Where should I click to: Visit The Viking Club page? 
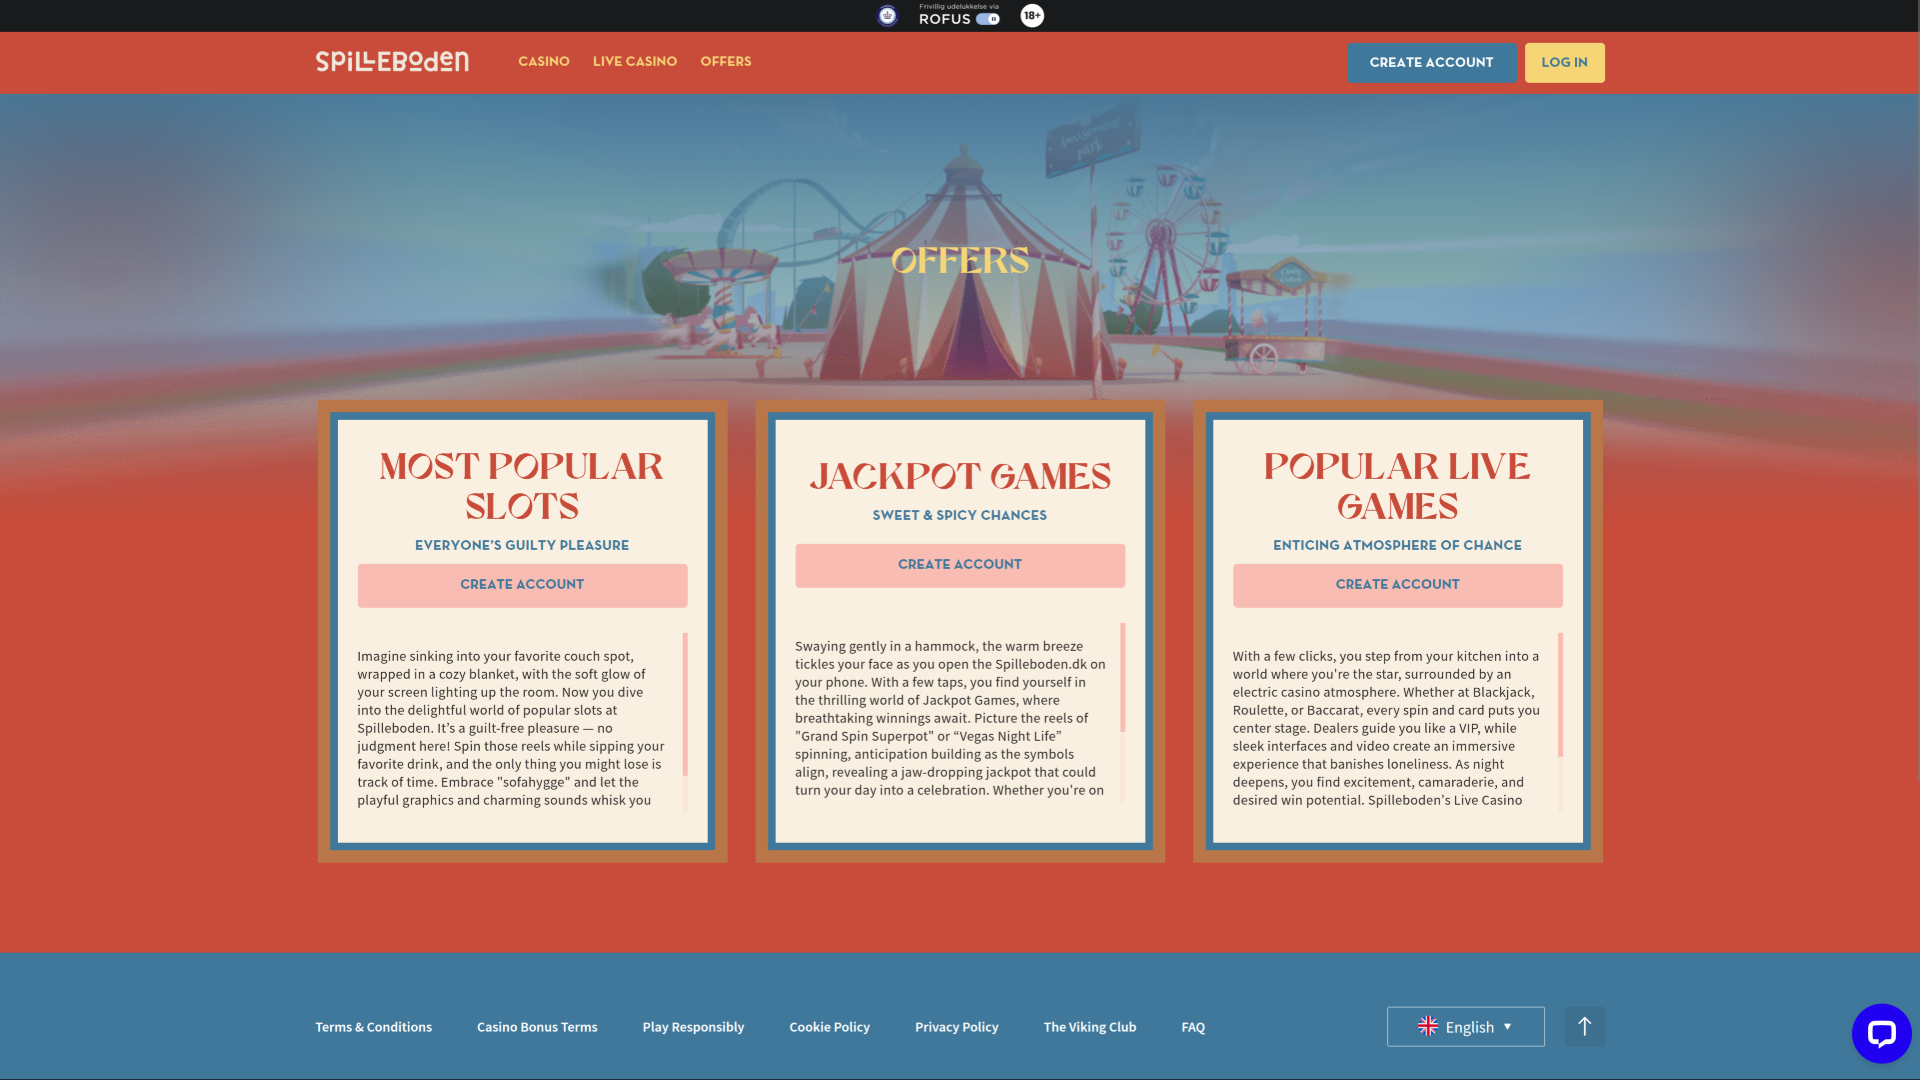click(1090, 1026)
